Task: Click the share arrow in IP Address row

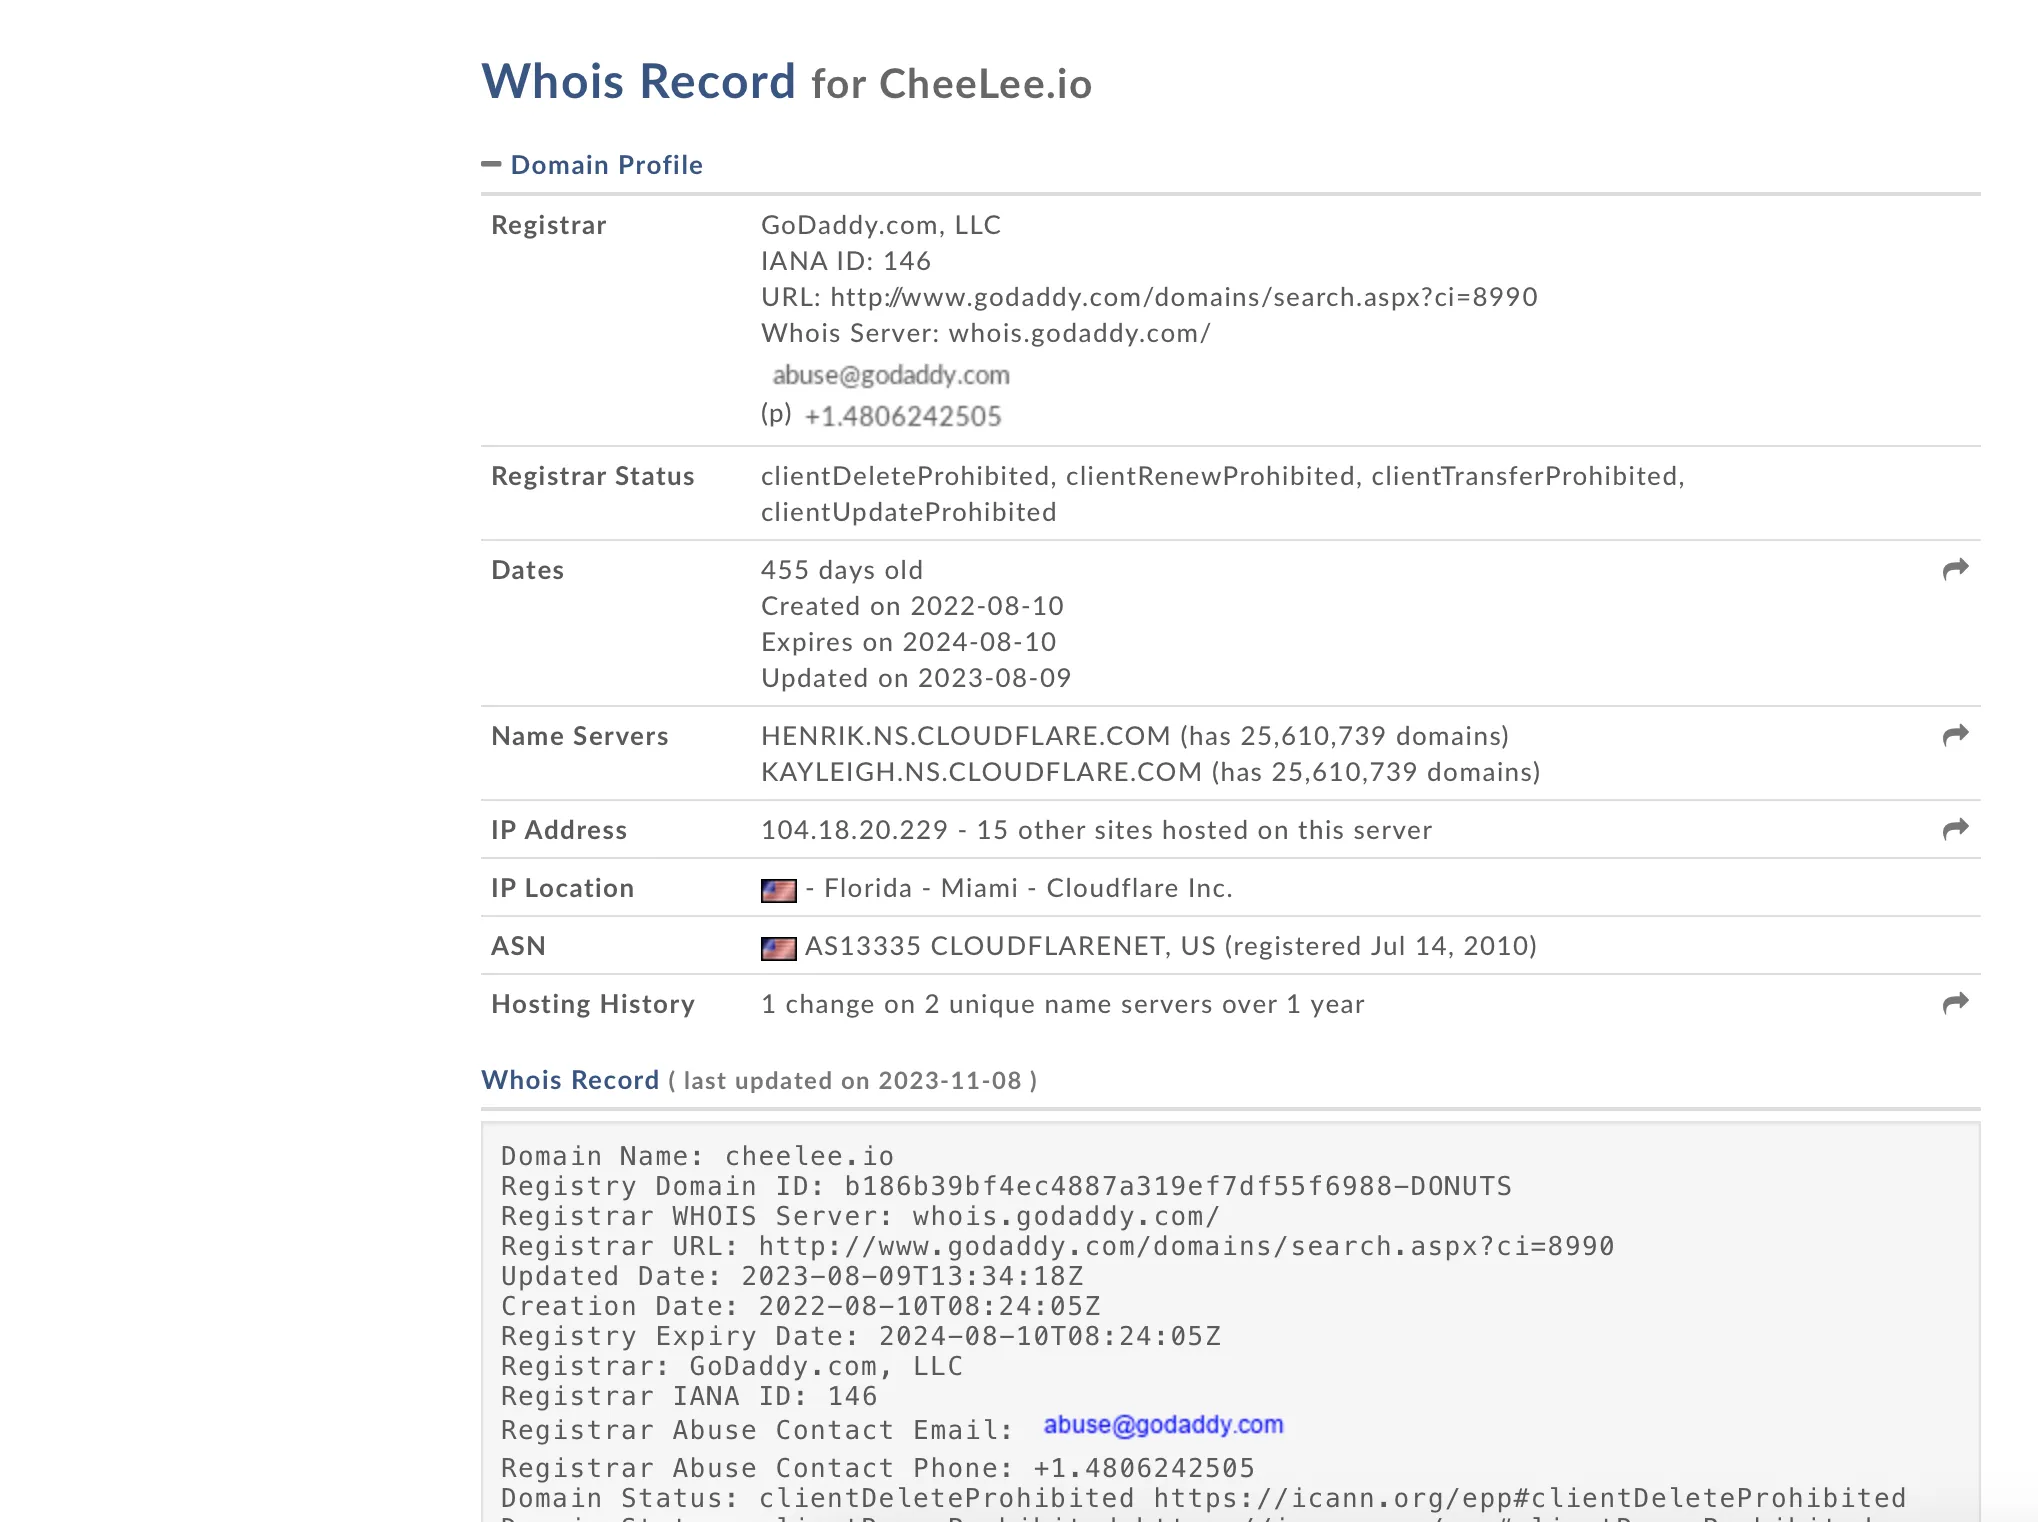Action: 1955,829
